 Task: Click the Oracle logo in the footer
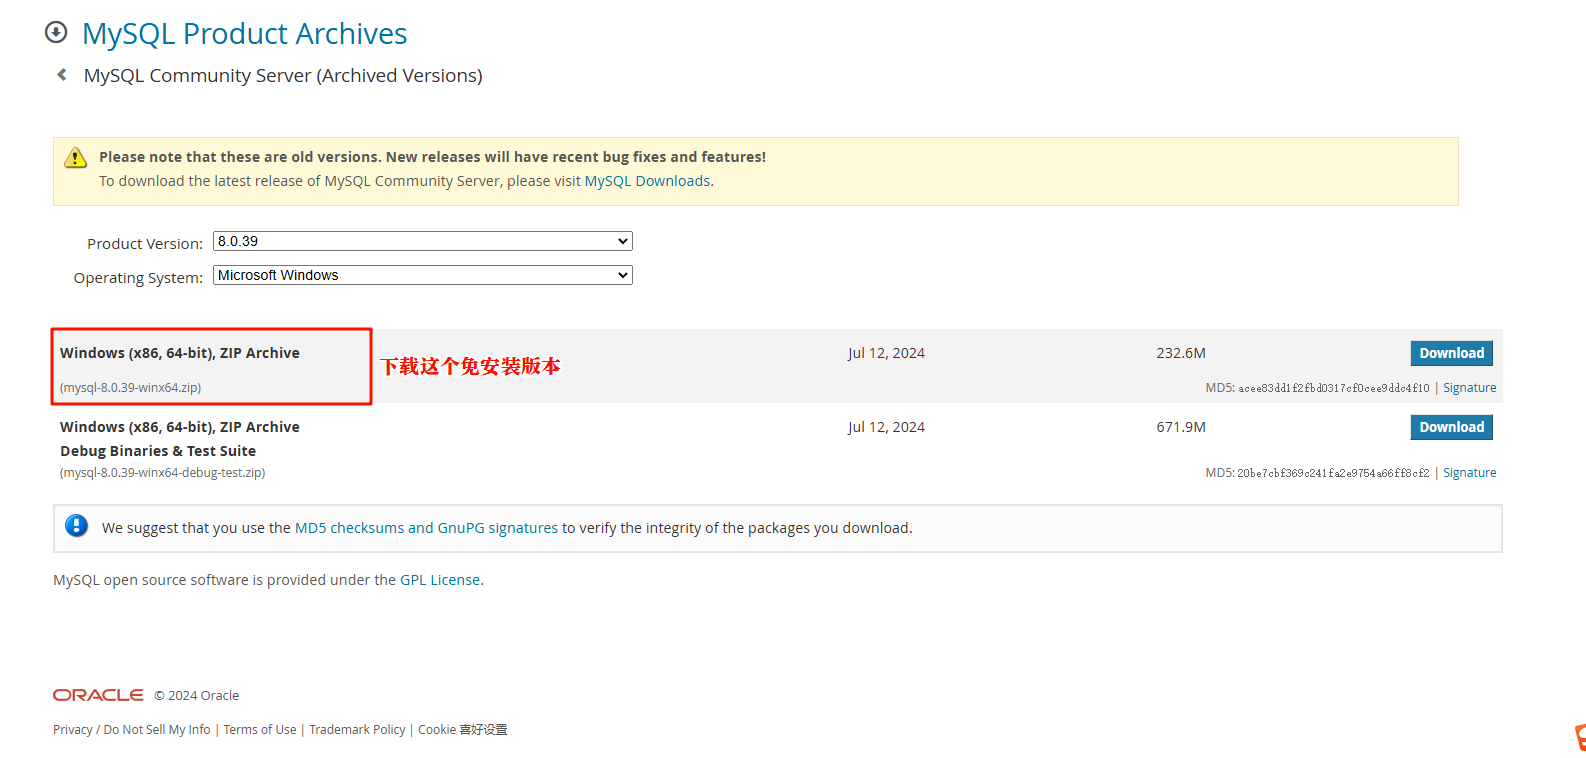click(x=98, y=695)
